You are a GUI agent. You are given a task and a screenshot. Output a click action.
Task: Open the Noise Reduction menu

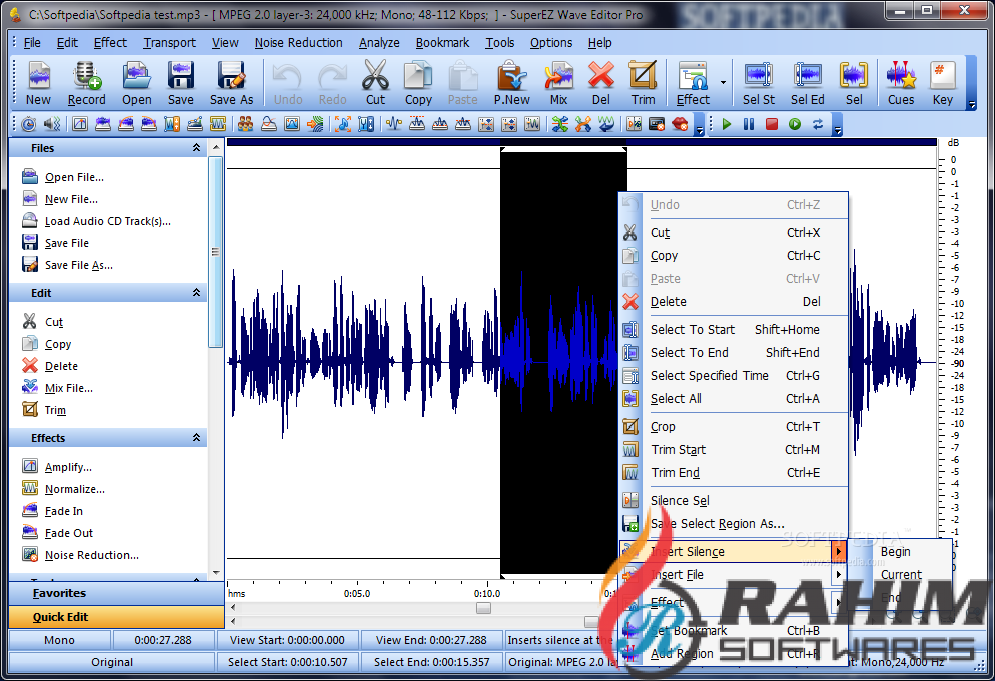298,43
